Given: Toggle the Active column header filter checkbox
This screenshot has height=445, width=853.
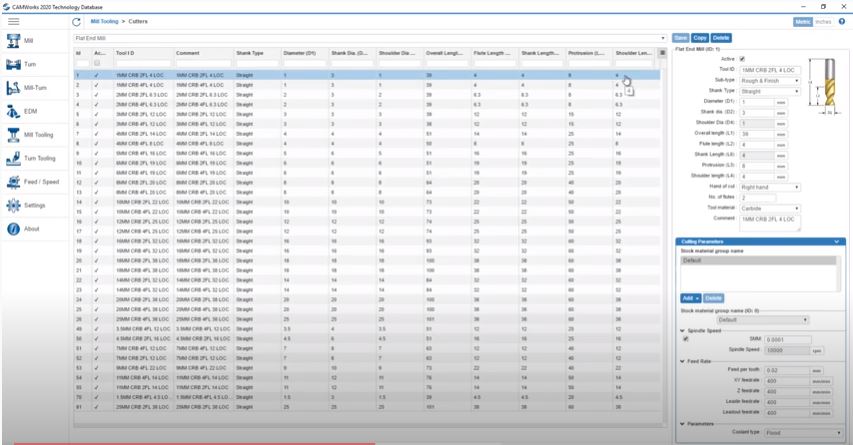Looking at the screenshot, I should click(97, 63).
